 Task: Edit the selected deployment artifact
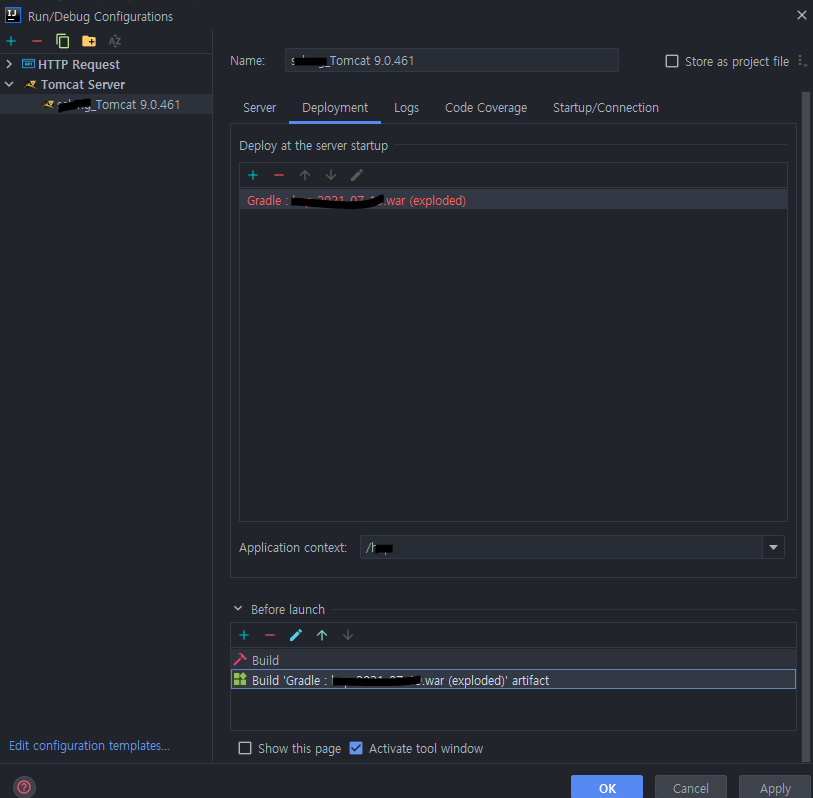pyautogui.click(x=357, y=175)
